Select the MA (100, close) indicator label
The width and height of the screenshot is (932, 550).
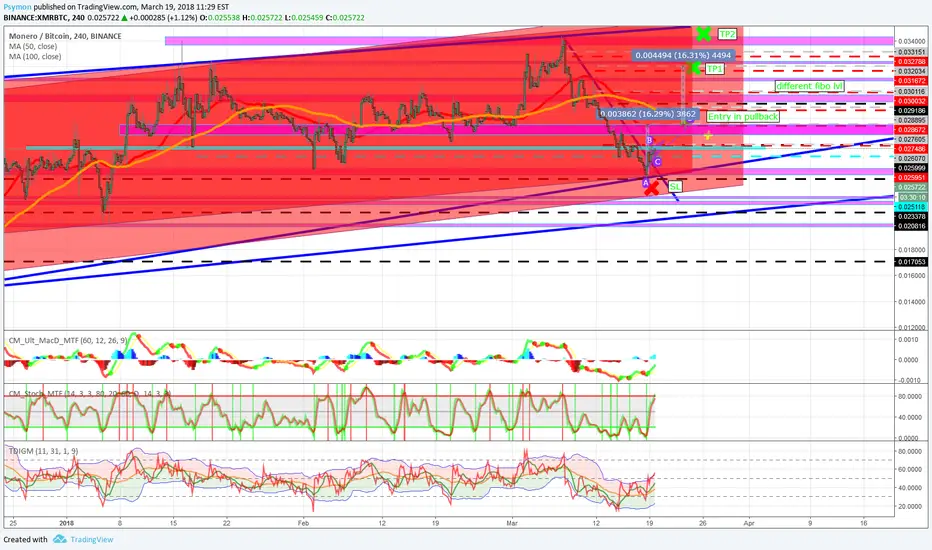[x=34, y=56]
